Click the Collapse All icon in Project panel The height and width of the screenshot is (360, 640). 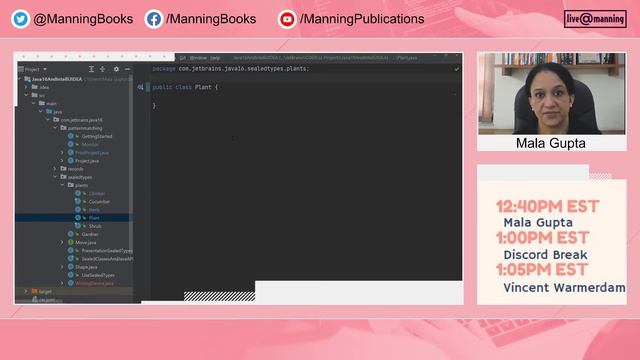102,69
